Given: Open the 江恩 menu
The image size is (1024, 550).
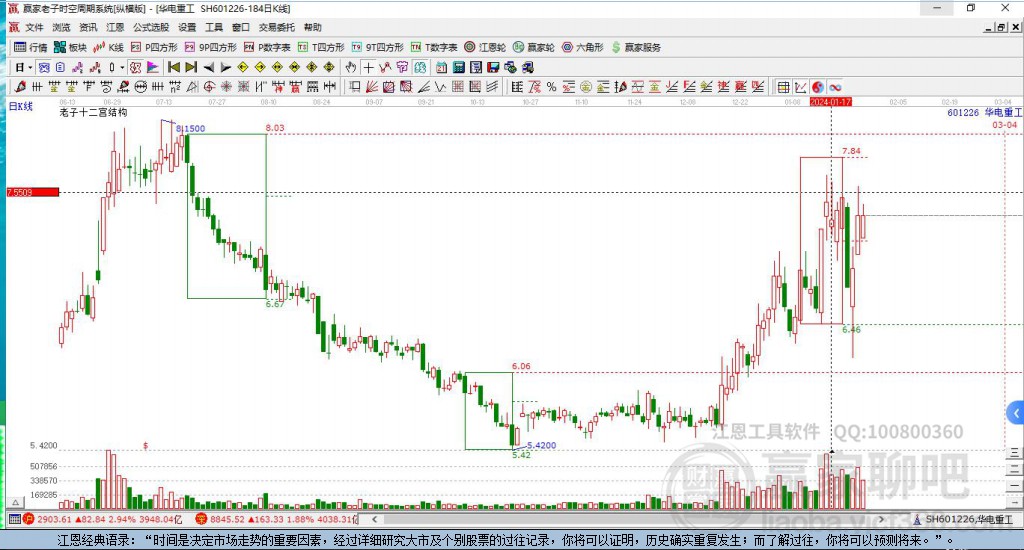Looking at the screenshot, I should [115, 27].
